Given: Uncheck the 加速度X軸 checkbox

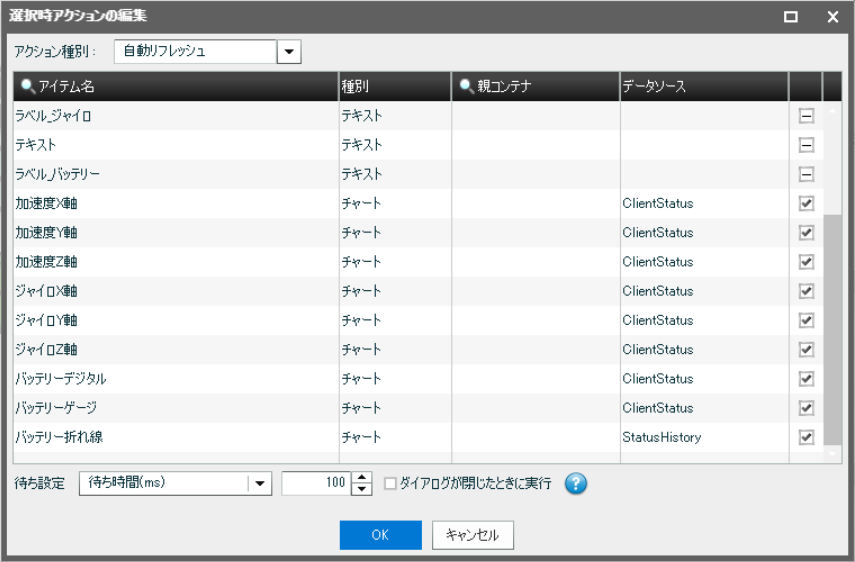Looking at the screenshot, I should coord(806,204).
